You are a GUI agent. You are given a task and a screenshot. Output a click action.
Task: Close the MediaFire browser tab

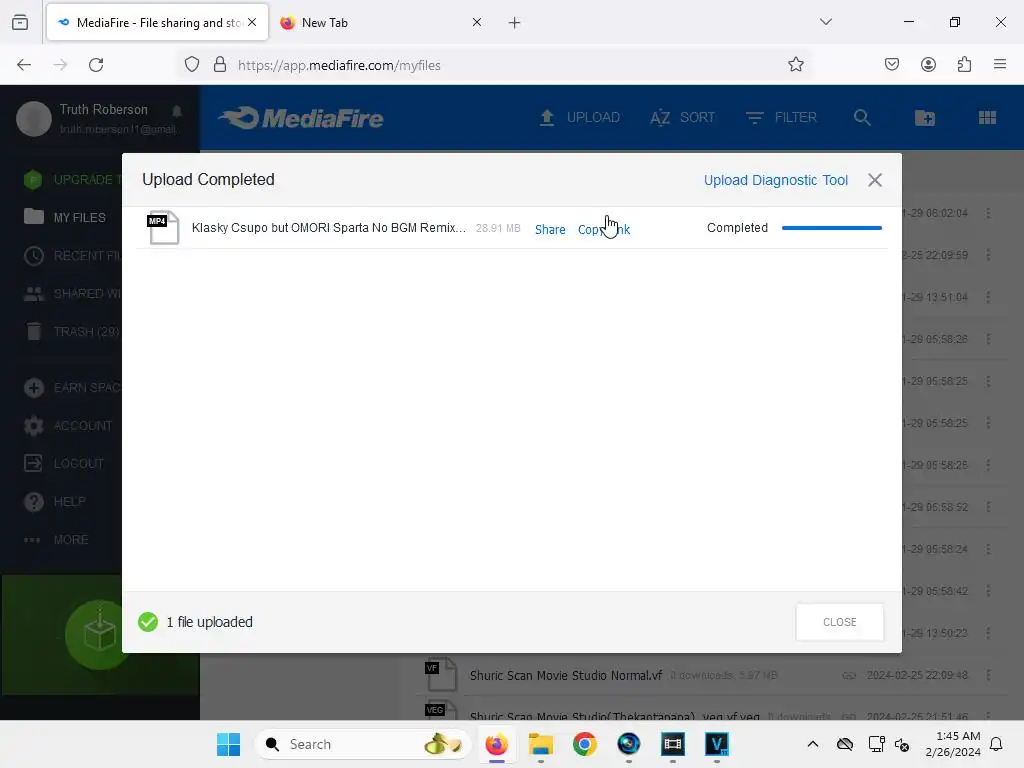coord(252,22)
